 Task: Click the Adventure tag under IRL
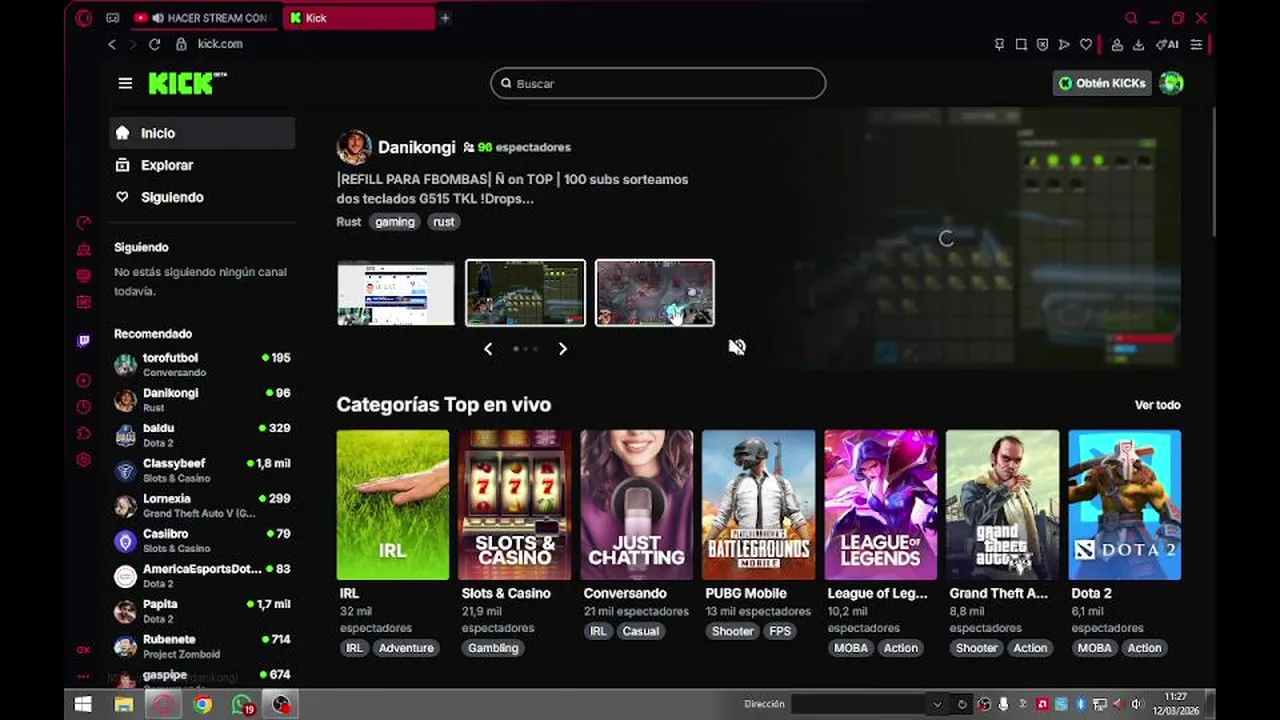click(406, 648)
